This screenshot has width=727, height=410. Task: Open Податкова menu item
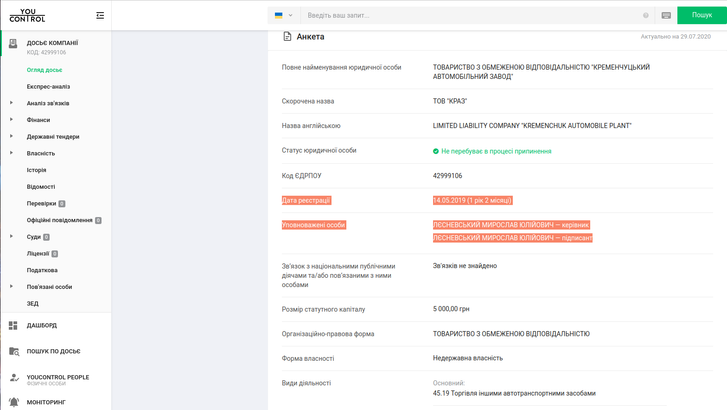click(x=42, y=270)
